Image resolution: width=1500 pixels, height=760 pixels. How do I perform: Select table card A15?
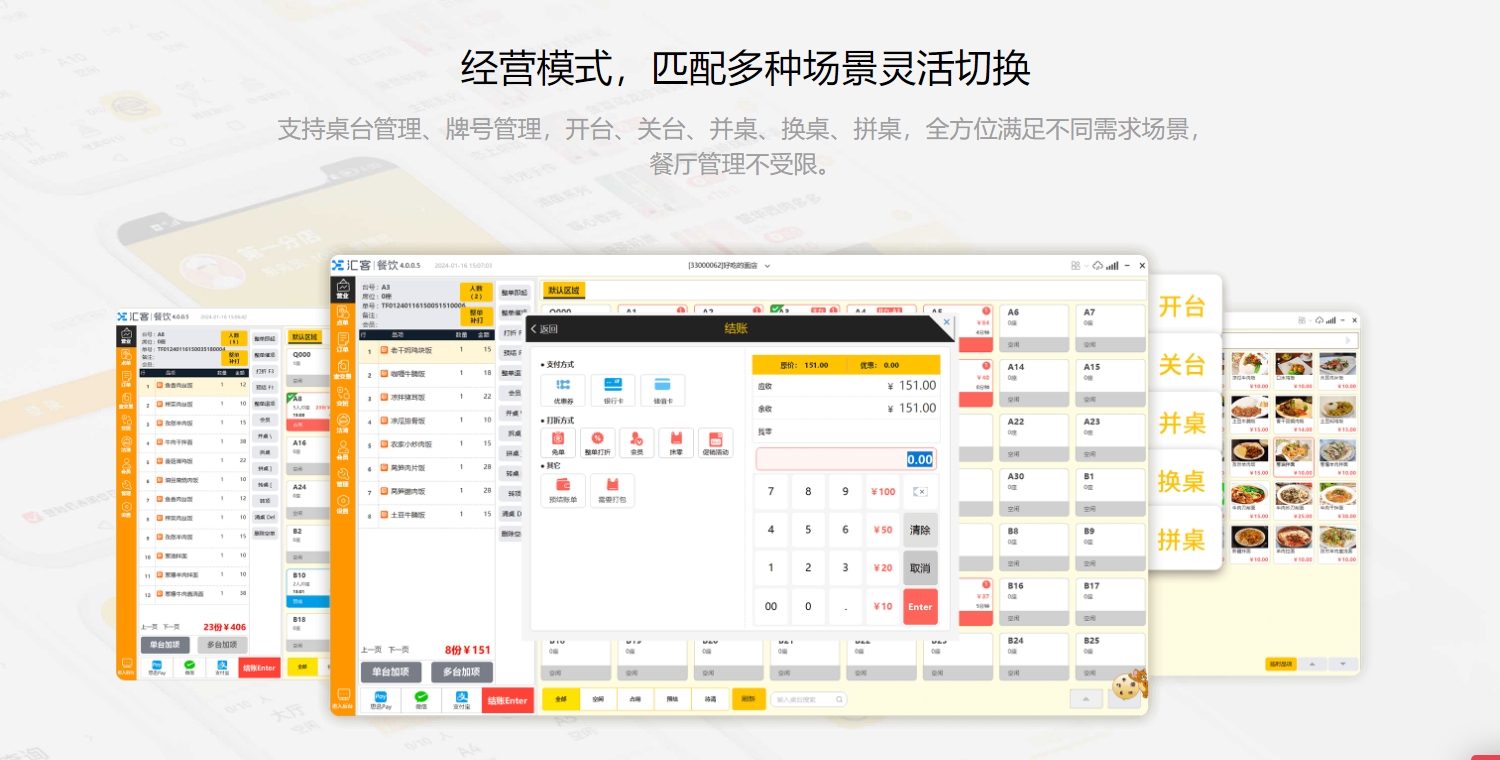pyautogui.click(x=1111, y=382)
